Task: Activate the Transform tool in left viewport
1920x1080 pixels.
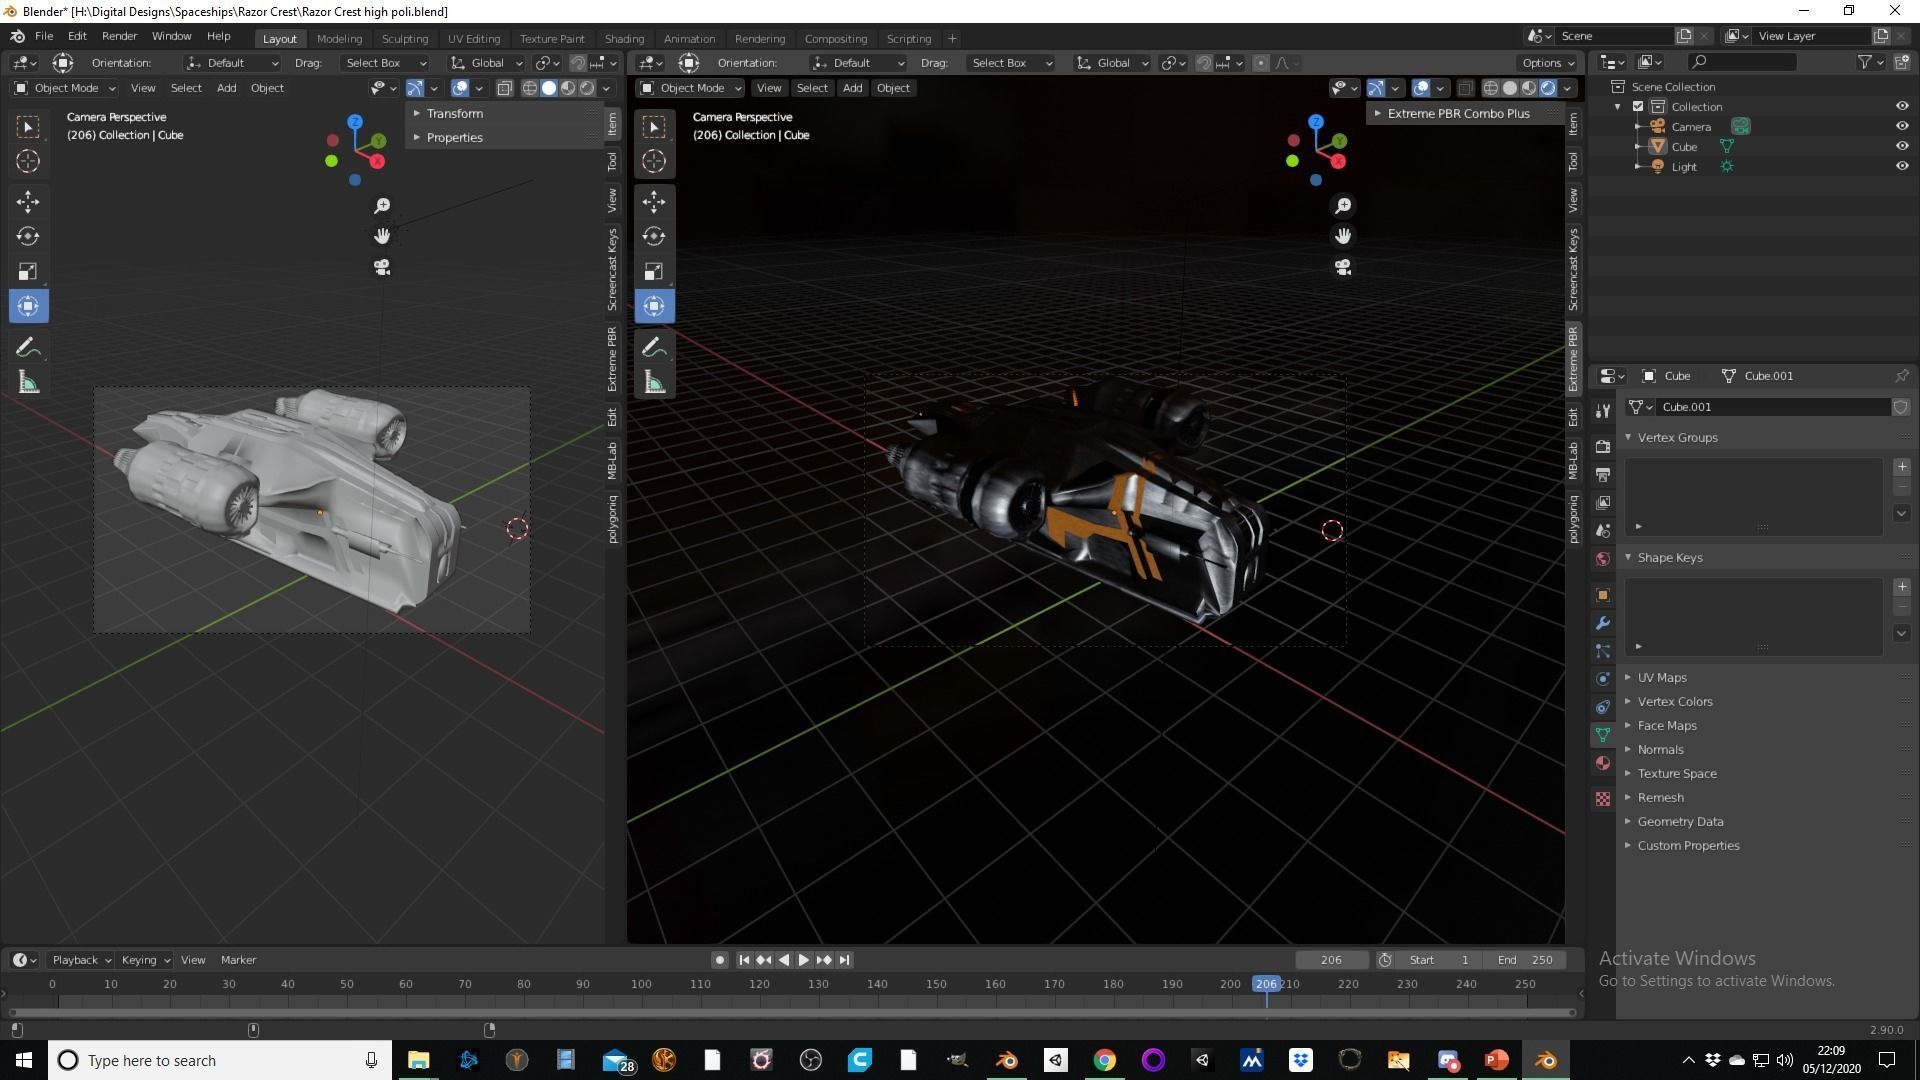Action: click(x=28, y=306)
